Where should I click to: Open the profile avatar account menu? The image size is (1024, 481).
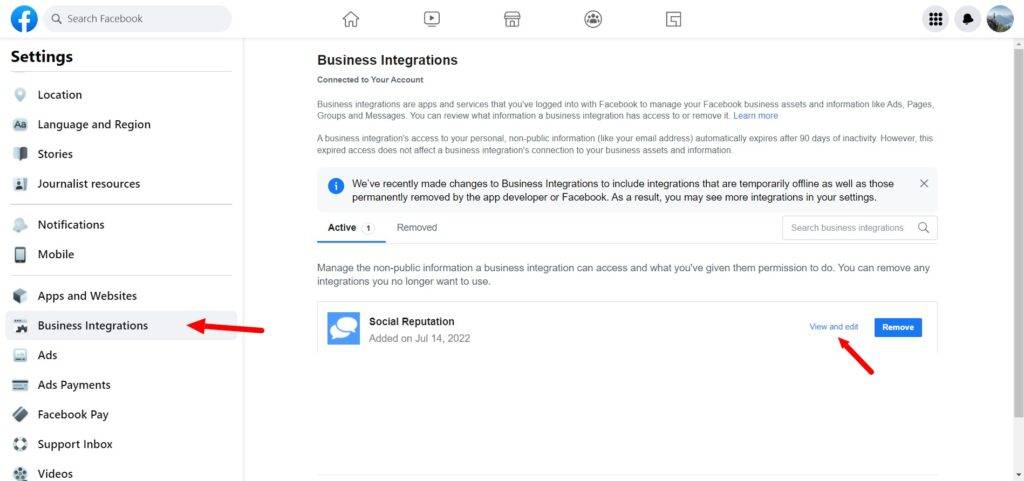pos(999,19)
